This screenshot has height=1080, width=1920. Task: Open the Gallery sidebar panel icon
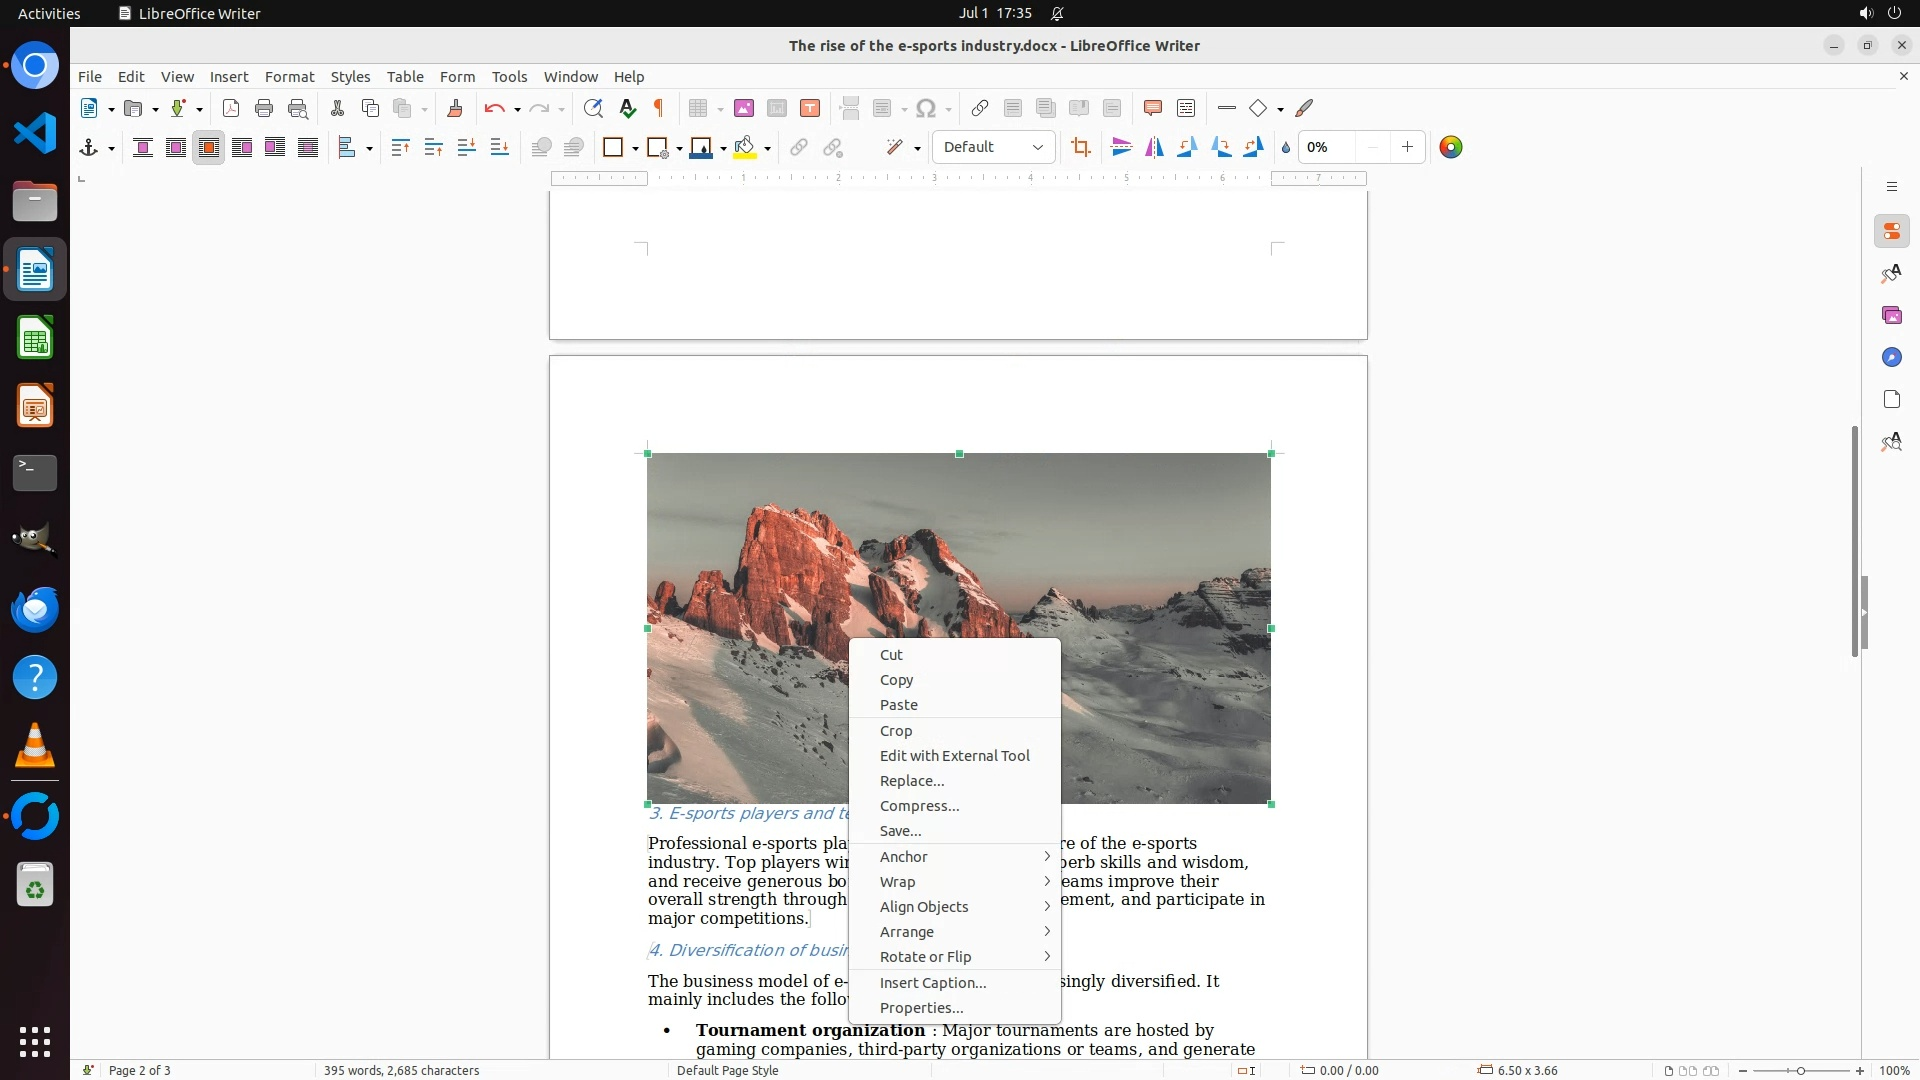(1891, 315)
